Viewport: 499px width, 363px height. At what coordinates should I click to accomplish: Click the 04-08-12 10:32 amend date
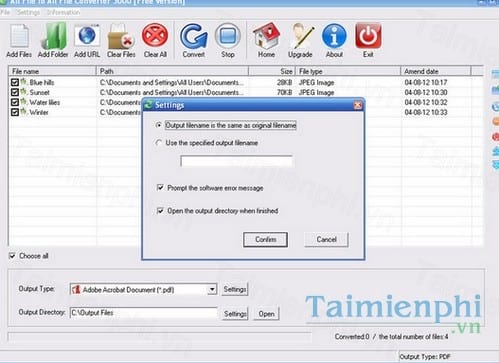tap(426, 102)
